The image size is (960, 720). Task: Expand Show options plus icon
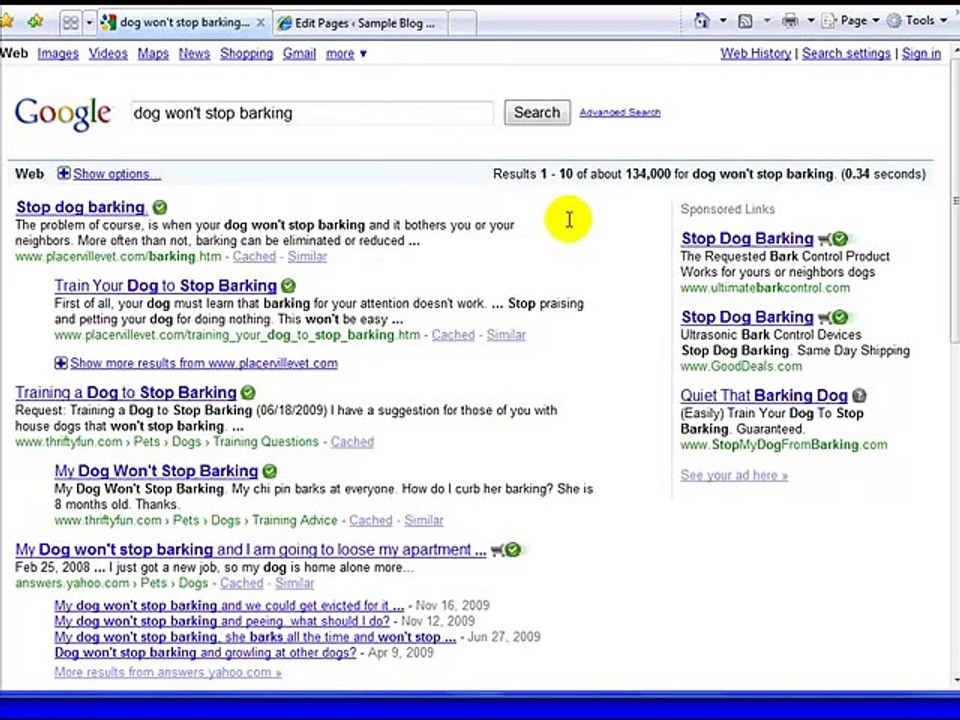point(64,173)
